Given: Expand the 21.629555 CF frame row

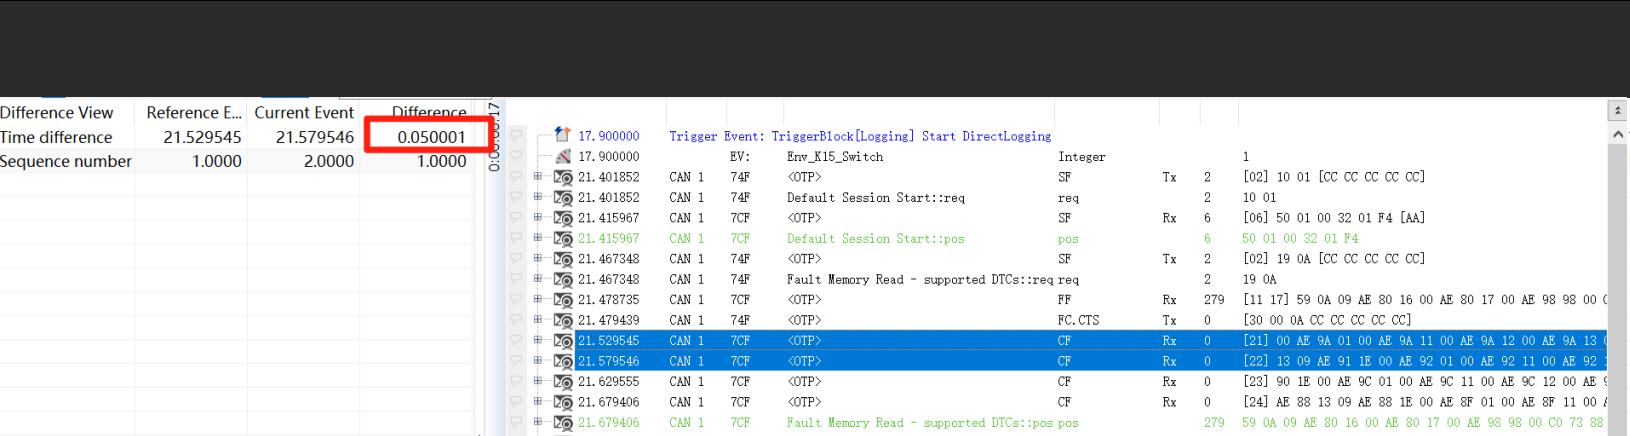Looking at the screenshot, I should click(538, 381).
